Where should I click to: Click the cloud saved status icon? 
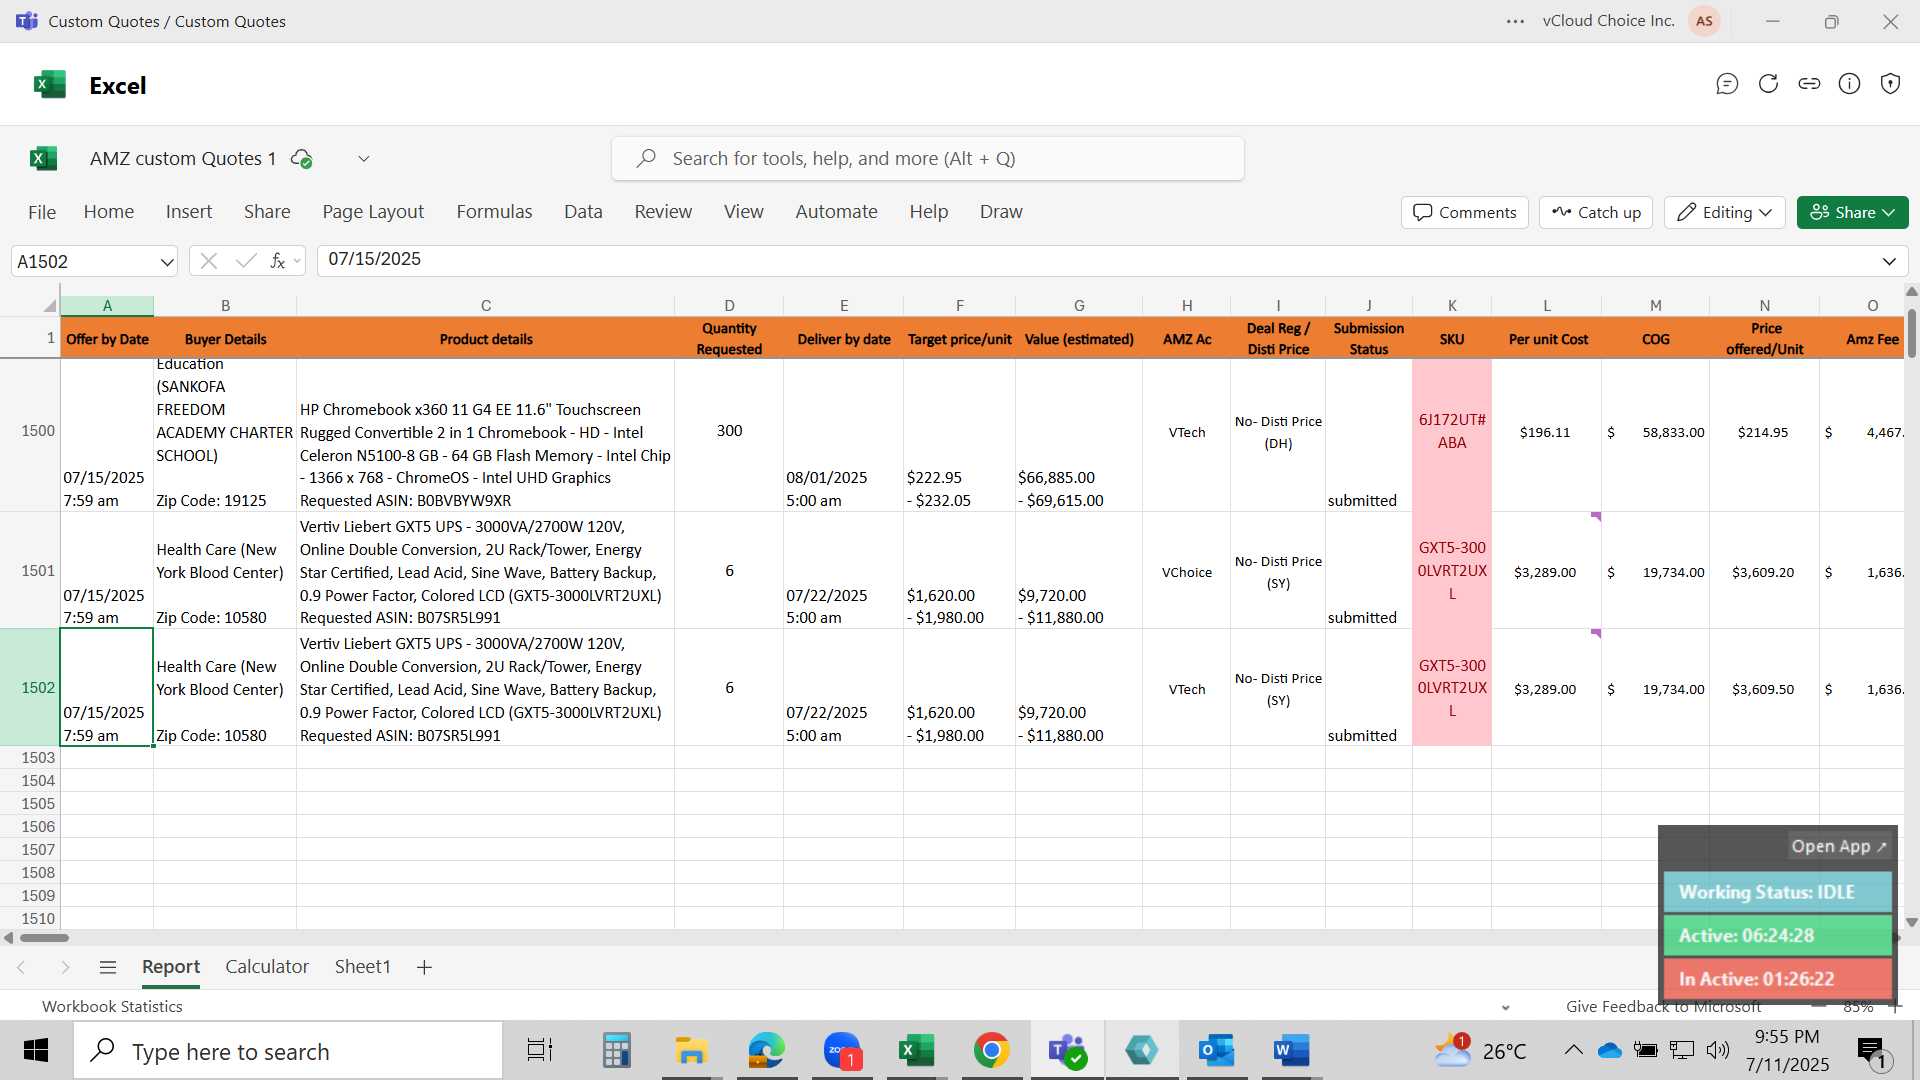(x=301, y=159)
